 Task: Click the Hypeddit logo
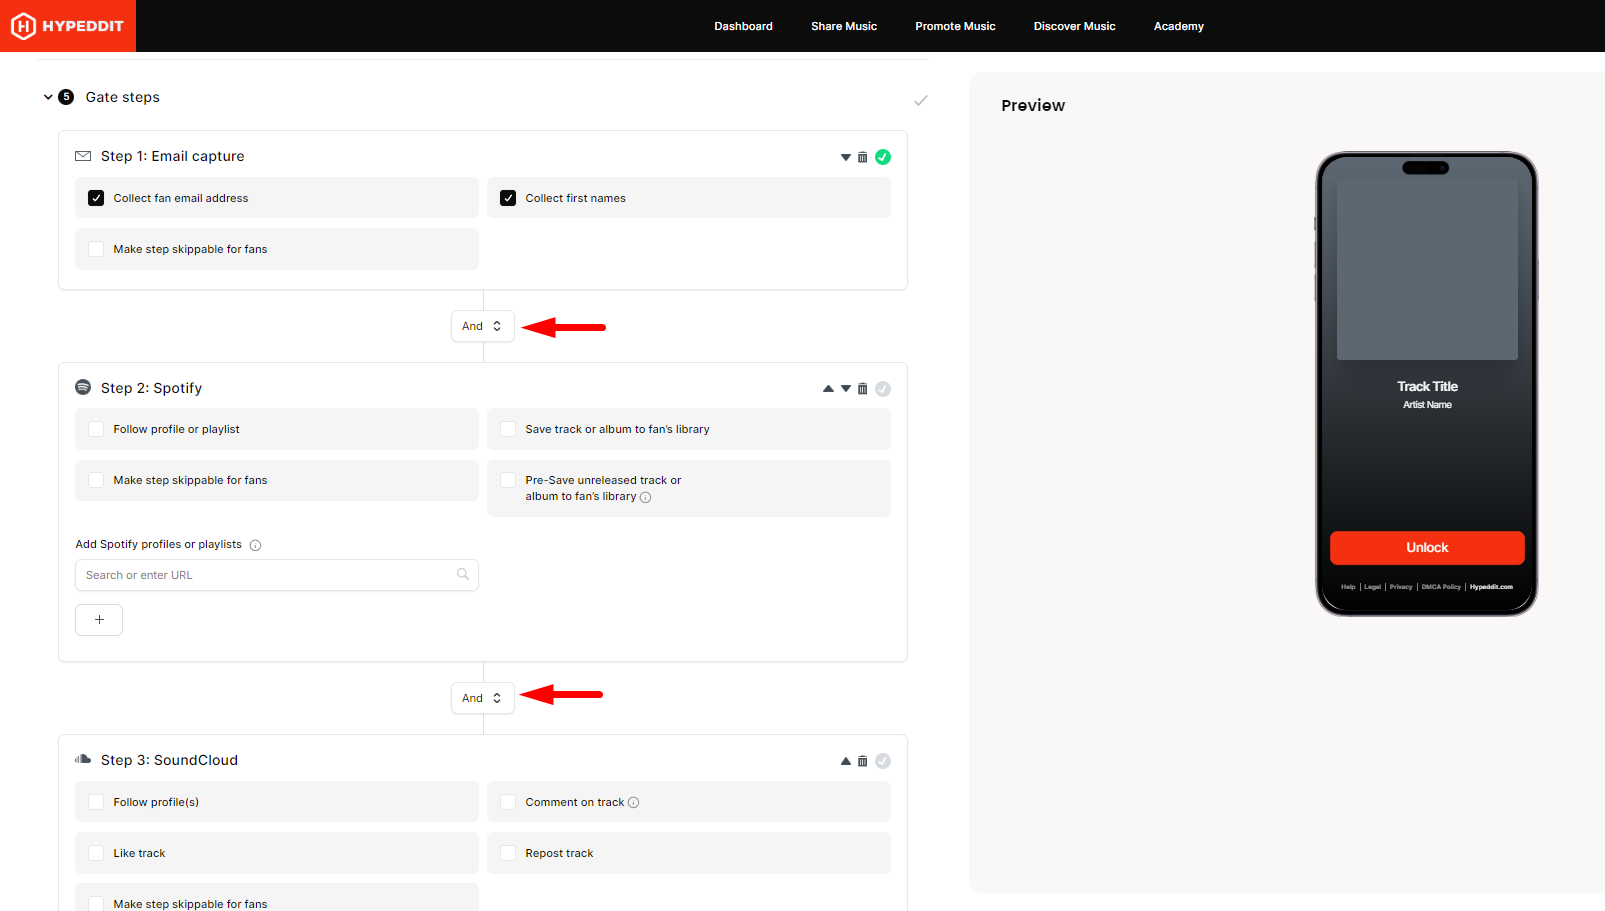click(67, 26)
